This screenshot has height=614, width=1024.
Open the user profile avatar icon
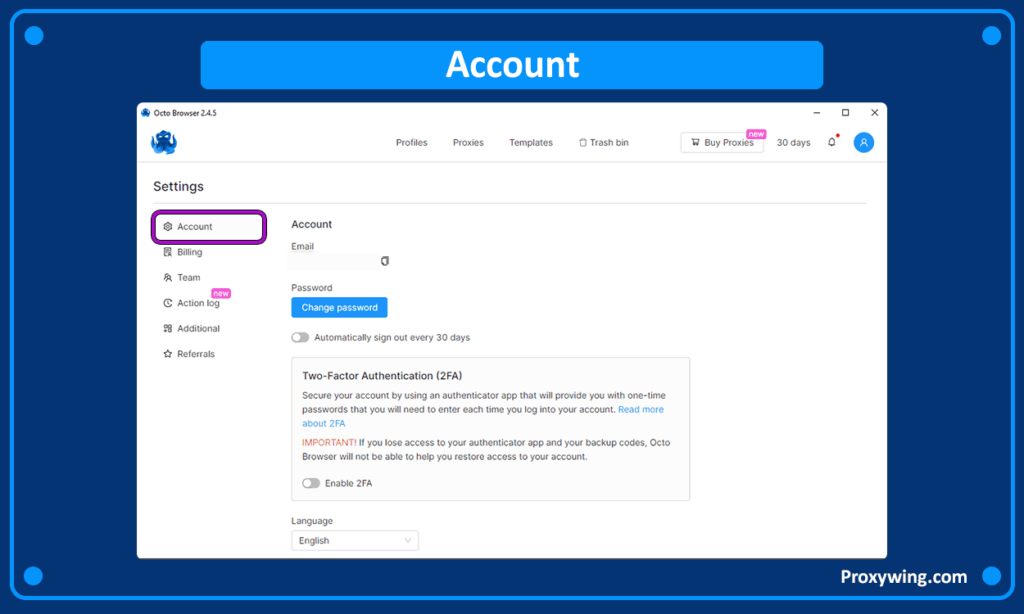tap(863, 143)
